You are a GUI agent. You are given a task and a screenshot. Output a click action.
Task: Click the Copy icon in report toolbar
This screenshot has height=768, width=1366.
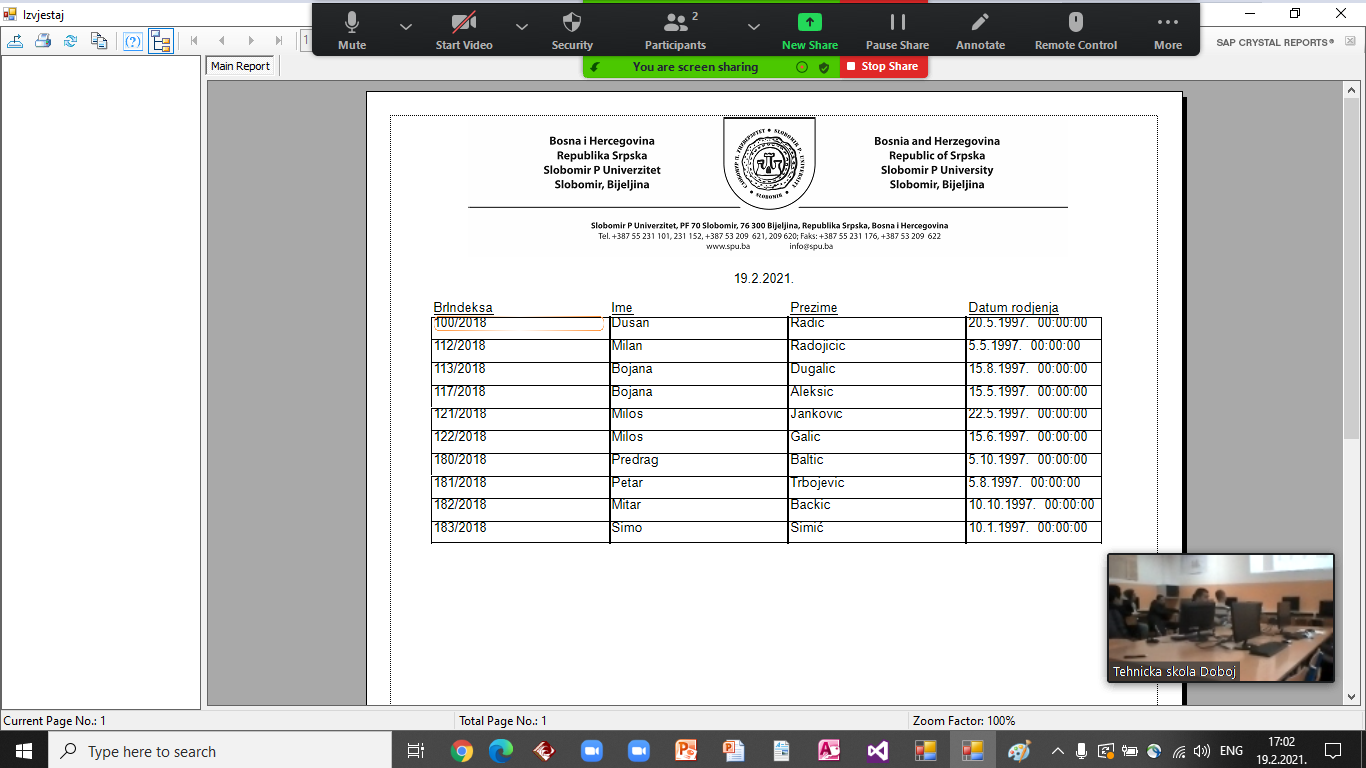(x=99, y=41)
